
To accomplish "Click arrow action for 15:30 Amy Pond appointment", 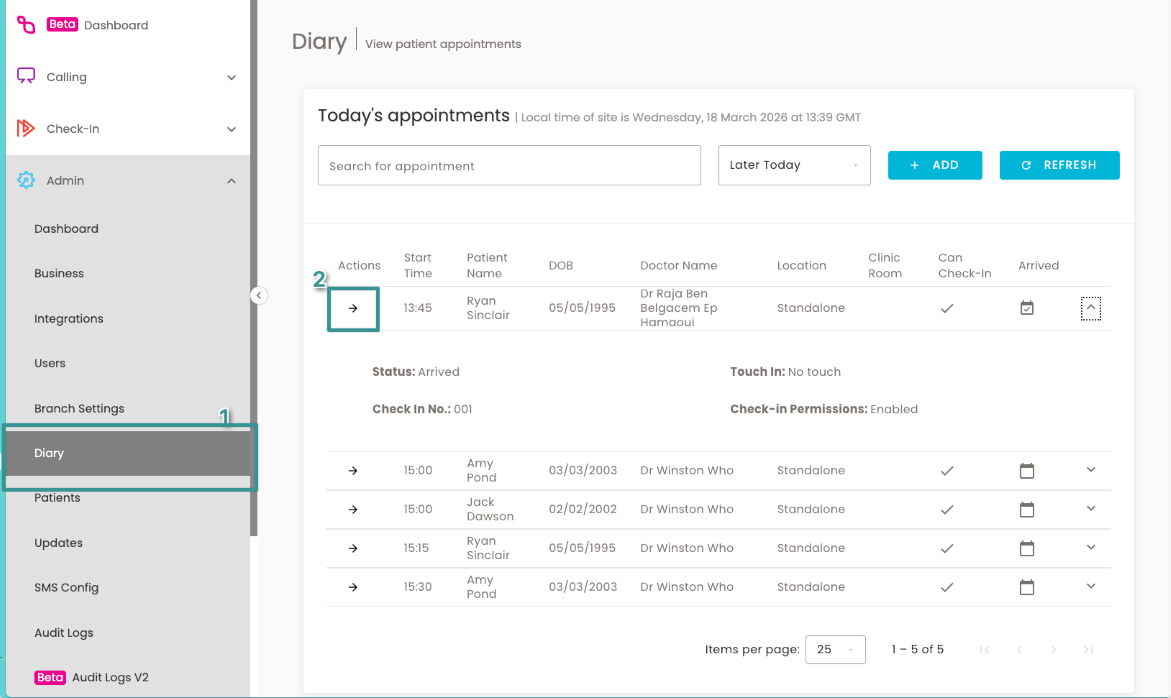I will [x=353, y=588].
